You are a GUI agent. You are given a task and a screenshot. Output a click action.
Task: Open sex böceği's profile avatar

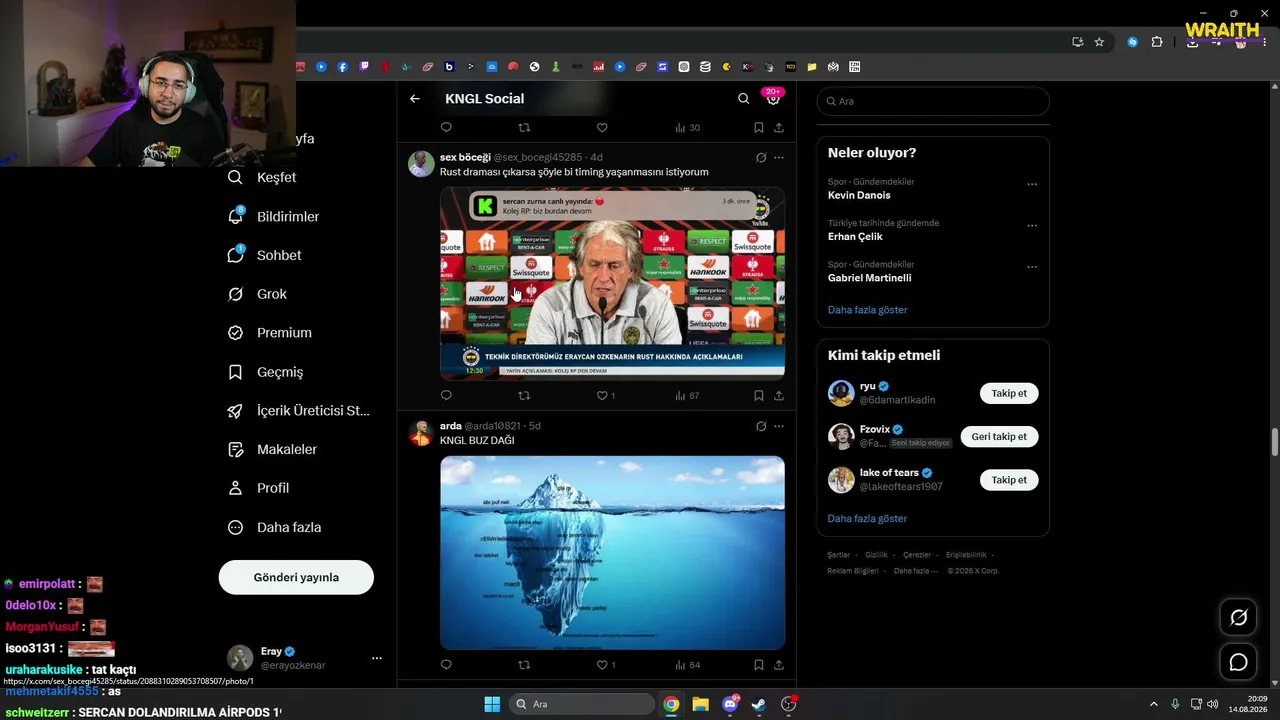(421, 164)
